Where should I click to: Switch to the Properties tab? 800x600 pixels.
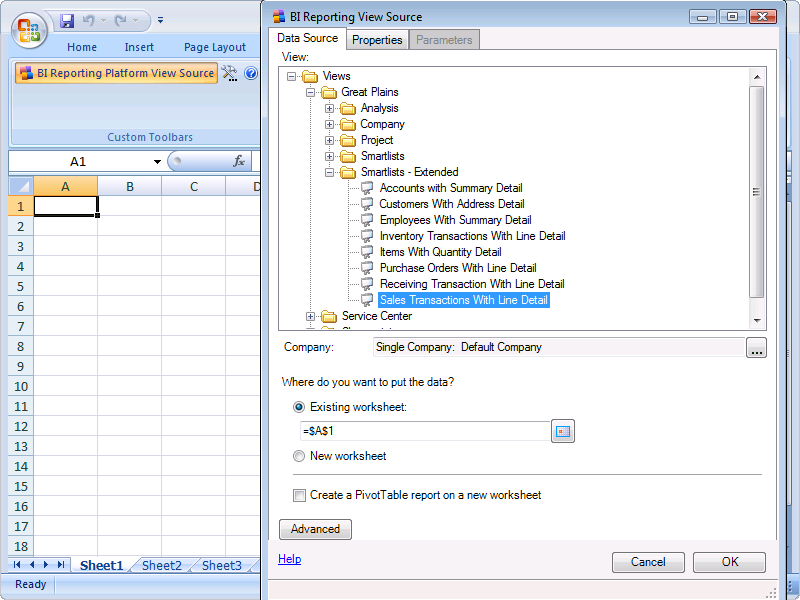[x=377, y=39]
